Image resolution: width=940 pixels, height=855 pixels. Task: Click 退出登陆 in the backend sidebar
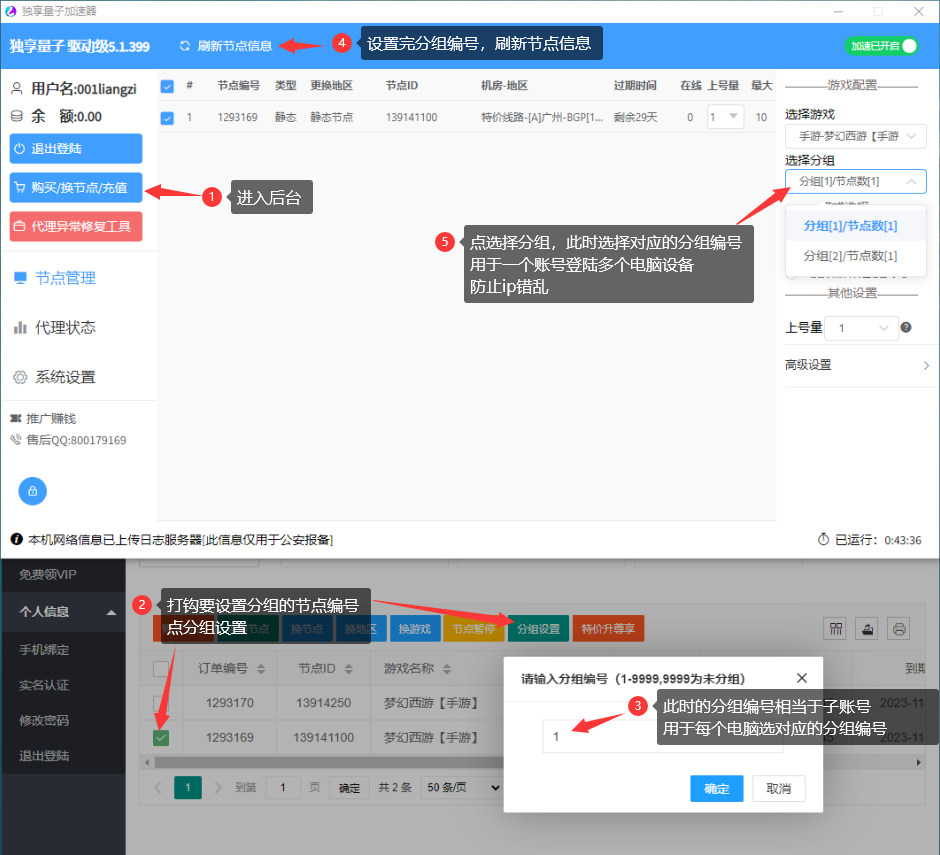coord(44,755)
